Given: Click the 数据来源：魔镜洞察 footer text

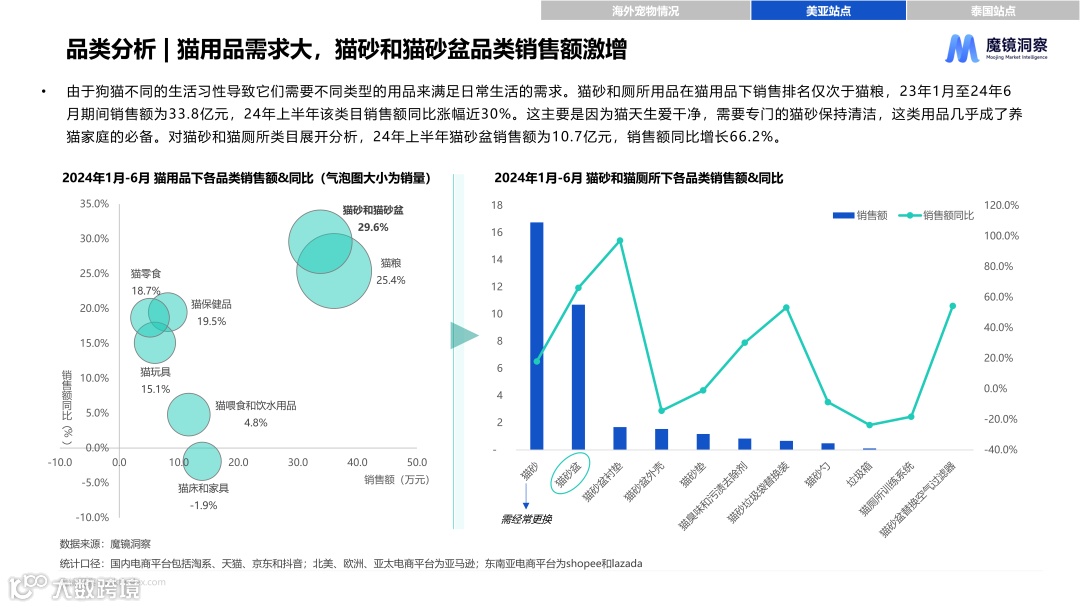Looking at the screenshot, I should [105, 544].
